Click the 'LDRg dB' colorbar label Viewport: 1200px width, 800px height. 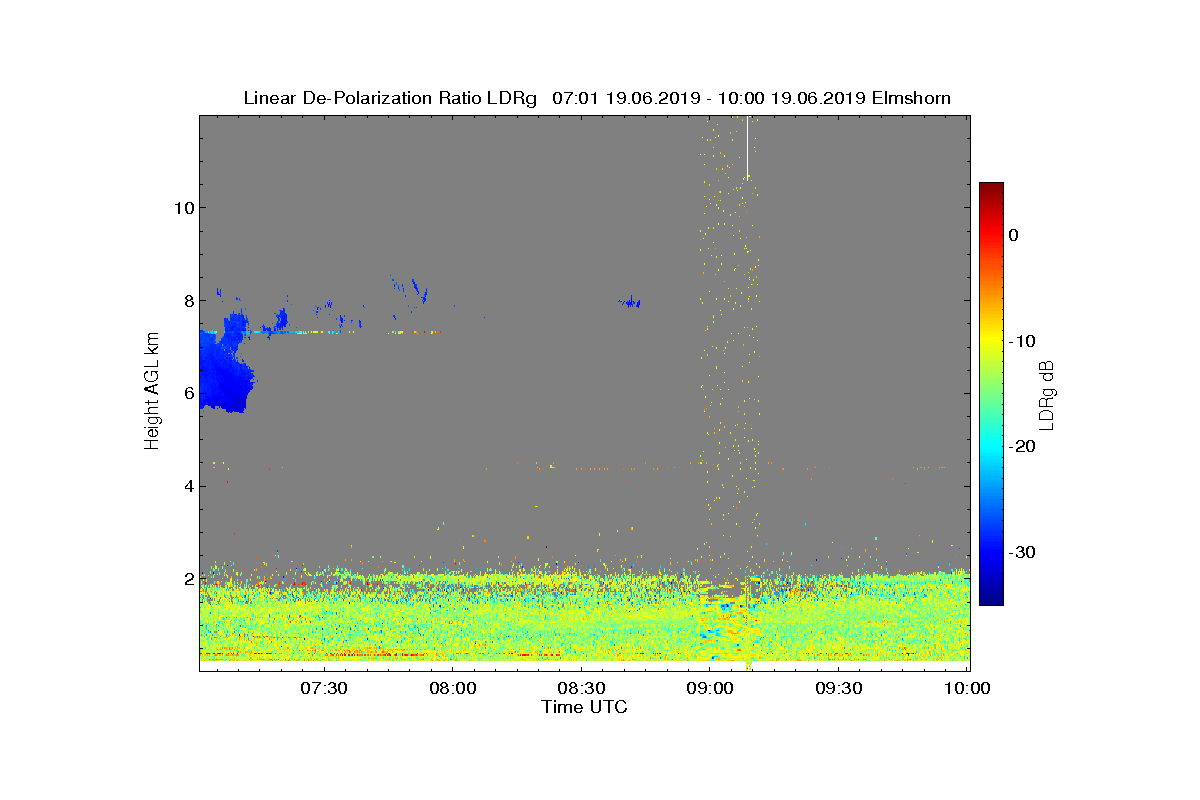pyautogui.click(x=1047, y=394)
